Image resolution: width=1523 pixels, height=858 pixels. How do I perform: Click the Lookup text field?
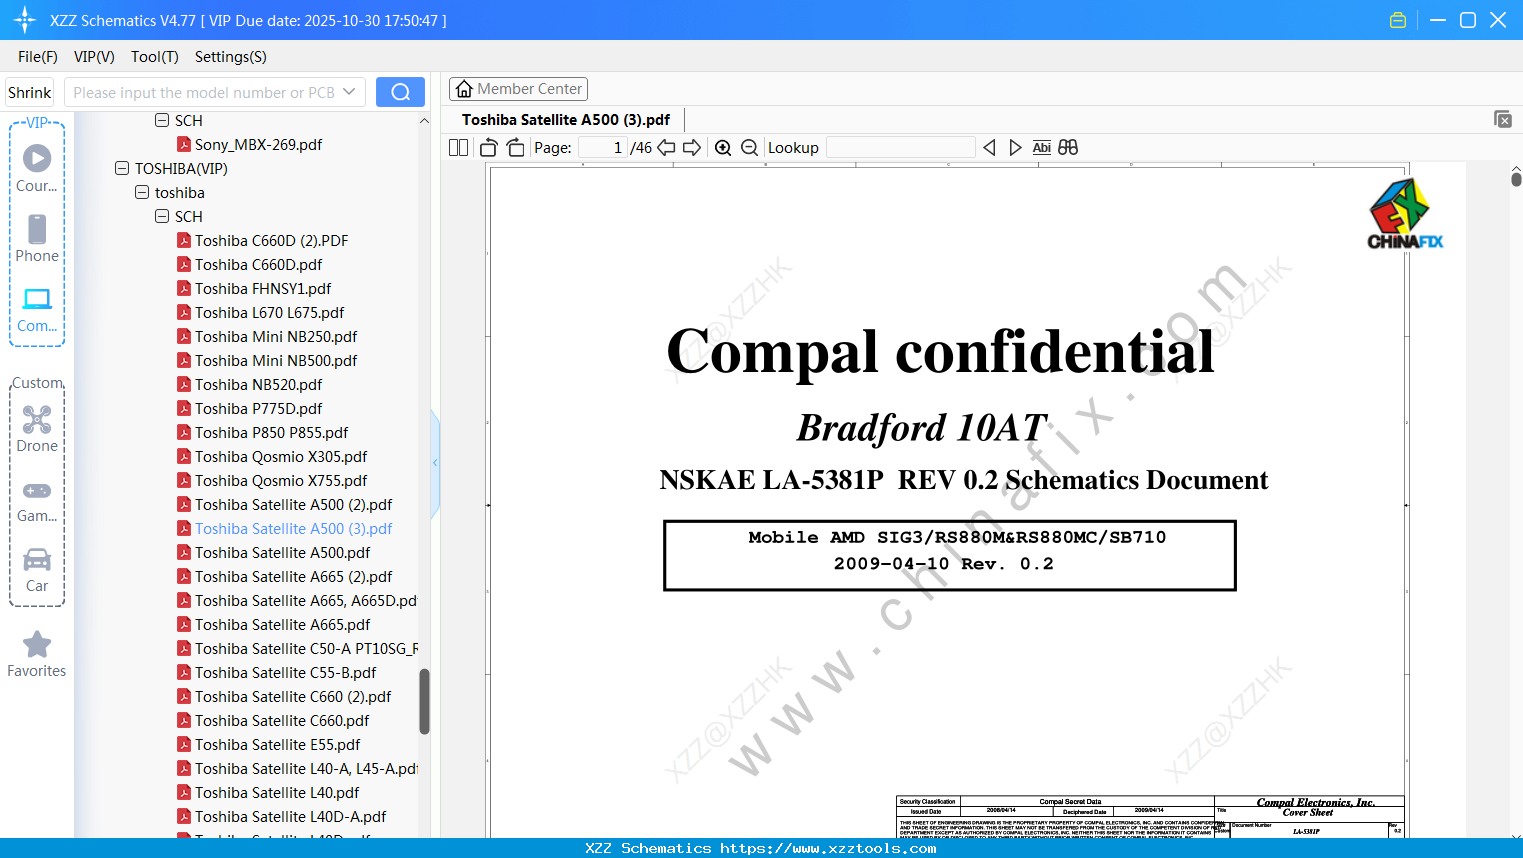[x=901, y=148]
